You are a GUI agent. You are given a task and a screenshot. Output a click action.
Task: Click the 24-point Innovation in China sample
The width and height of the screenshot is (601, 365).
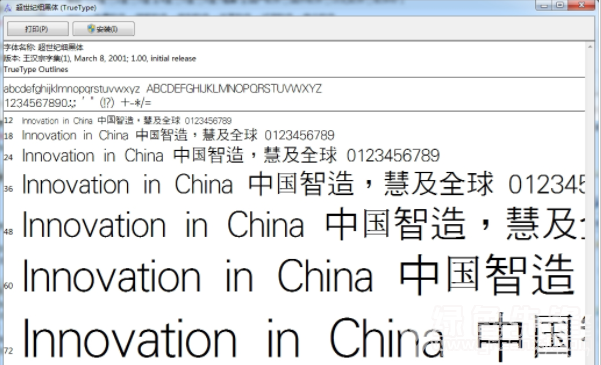click(231, 155)
